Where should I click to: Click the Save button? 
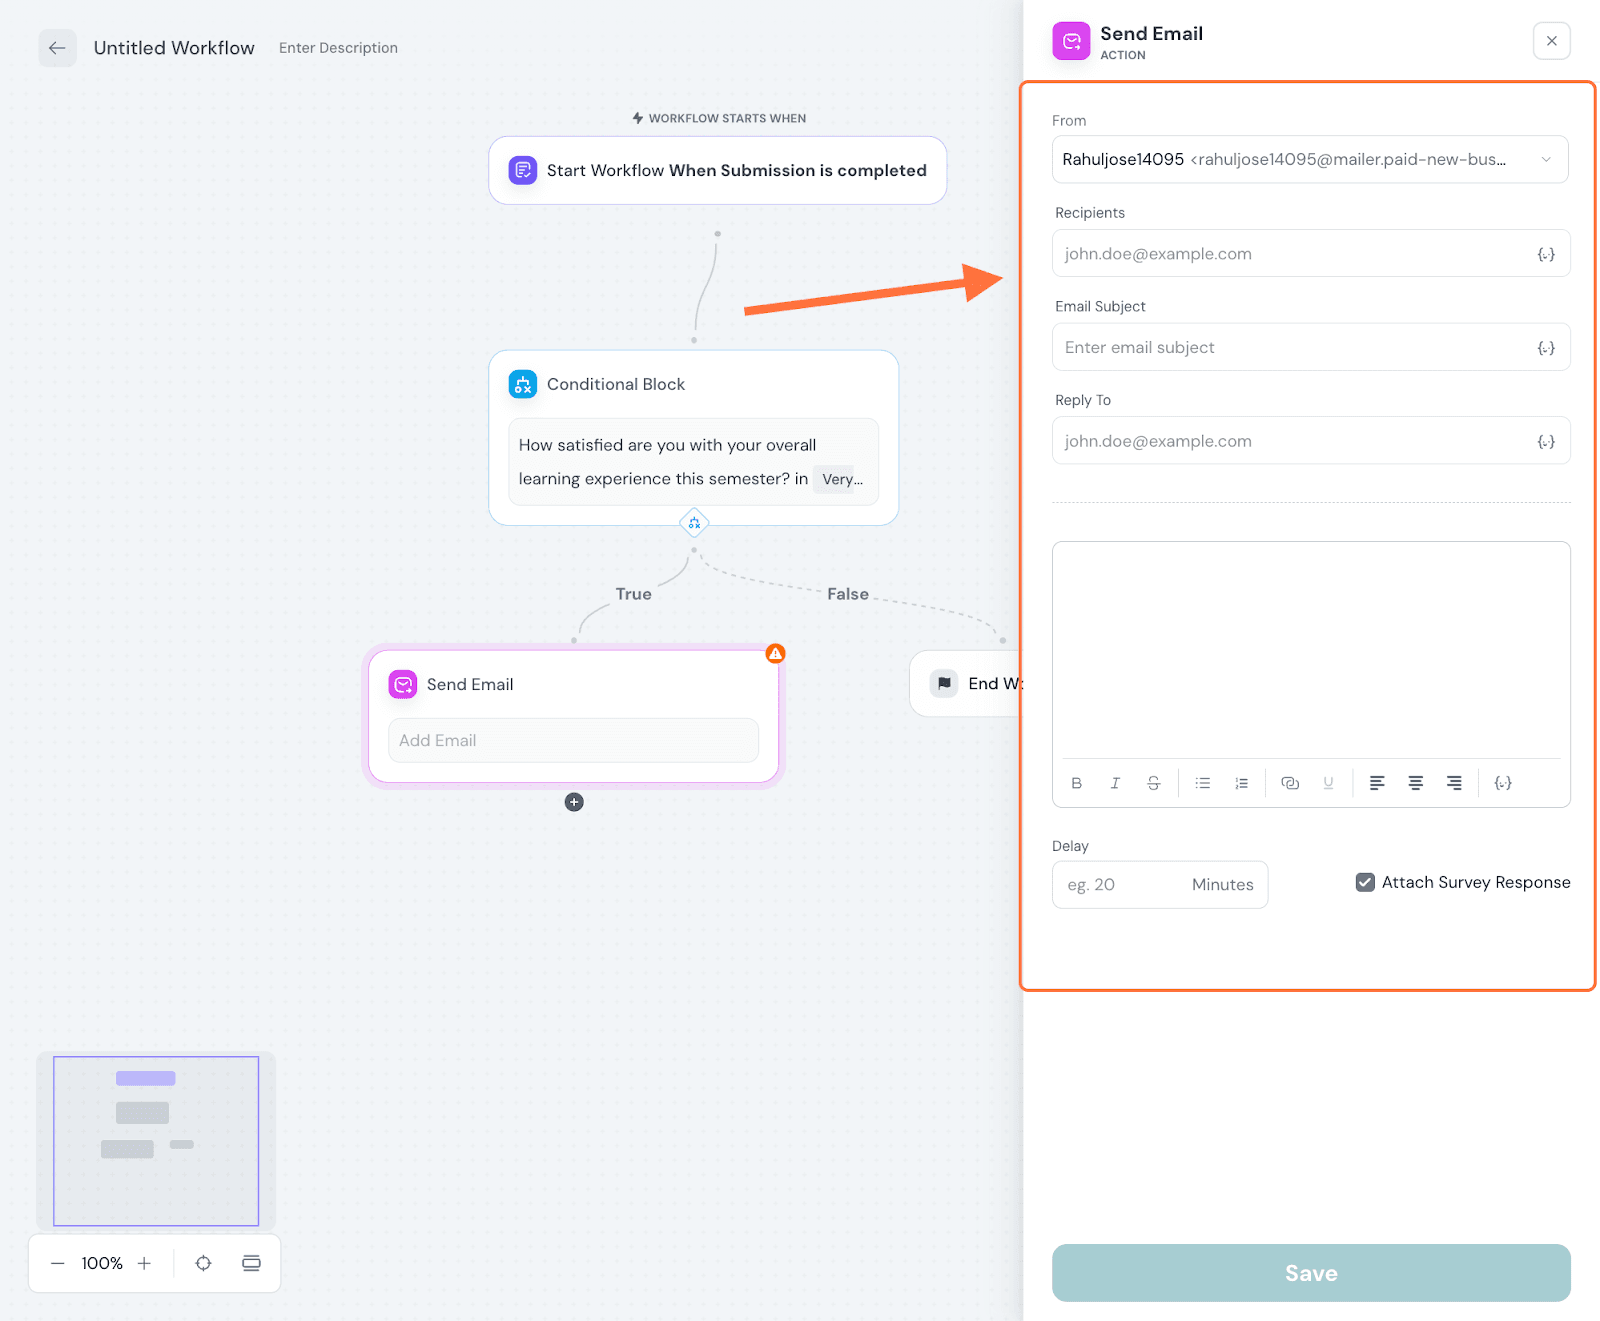point(1310,1273)
